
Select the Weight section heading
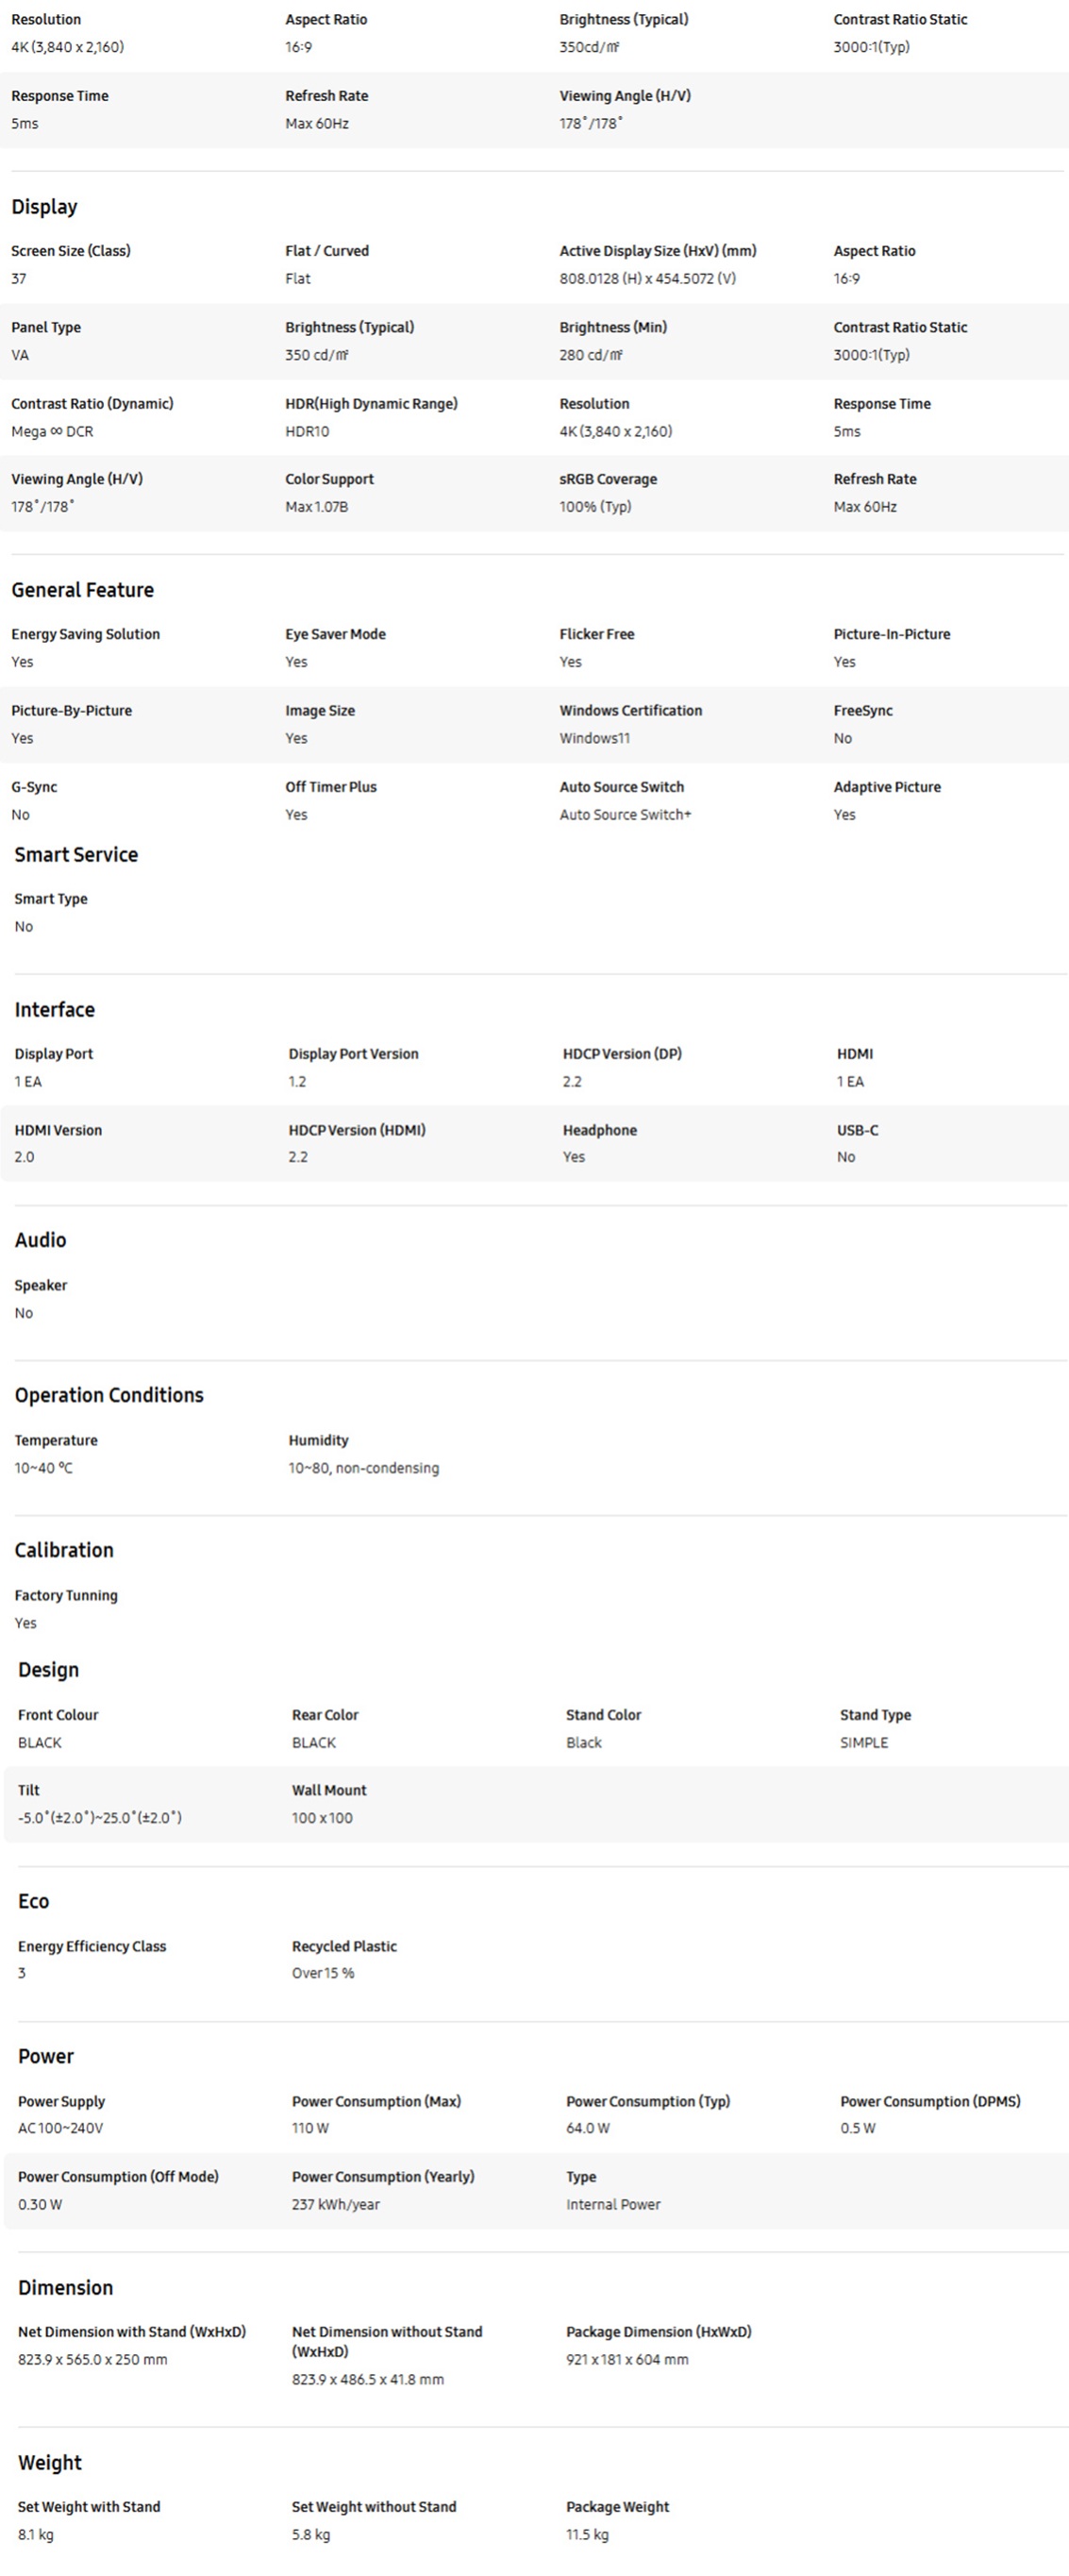[50, 2463]
